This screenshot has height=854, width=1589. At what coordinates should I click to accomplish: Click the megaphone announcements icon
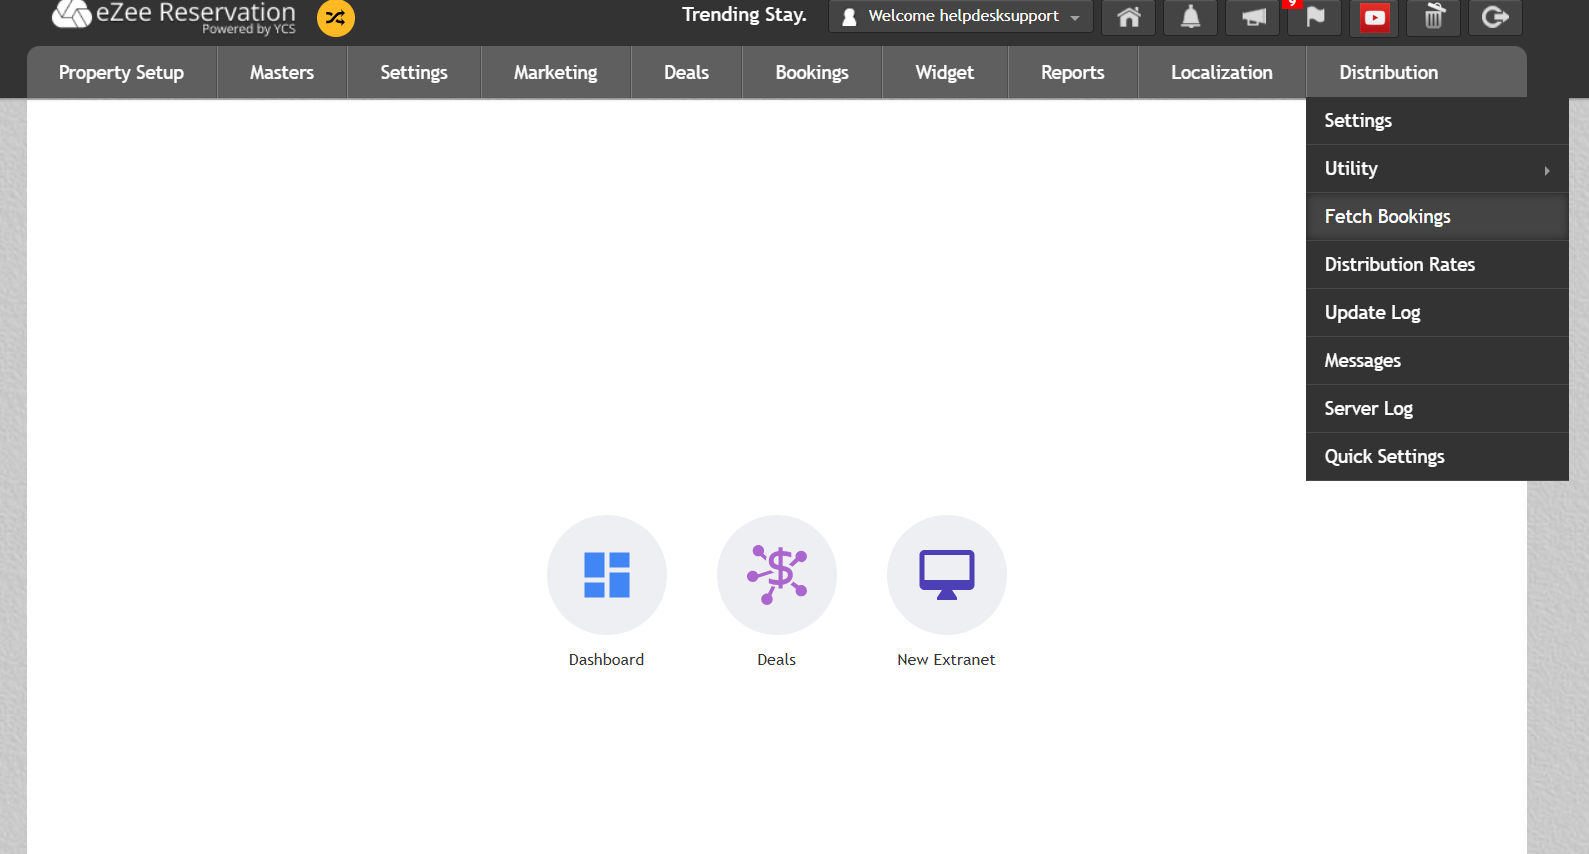coord(1253,17)
